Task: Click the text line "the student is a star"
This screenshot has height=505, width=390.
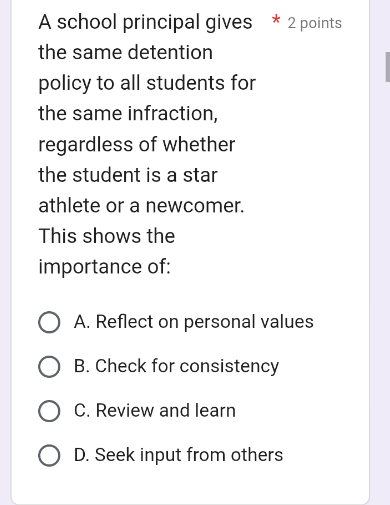Action: (x=128, y=175)
